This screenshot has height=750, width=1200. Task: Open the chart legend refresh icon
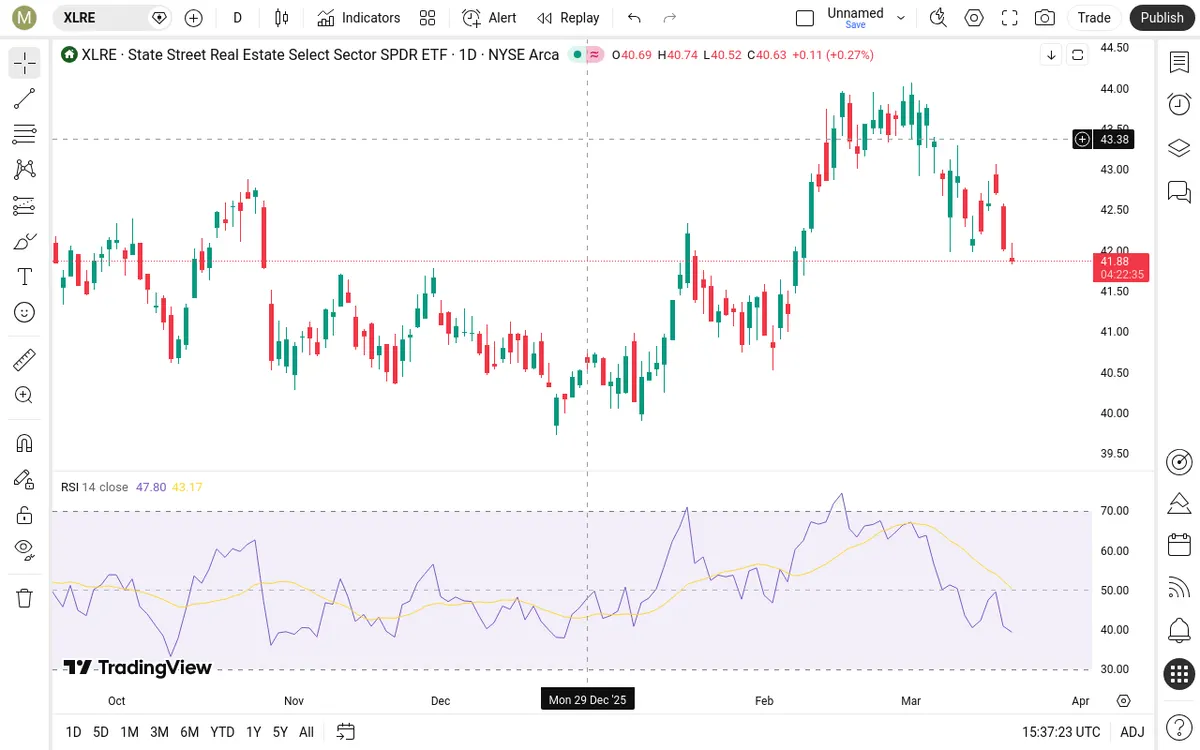tap(1077, 55)
